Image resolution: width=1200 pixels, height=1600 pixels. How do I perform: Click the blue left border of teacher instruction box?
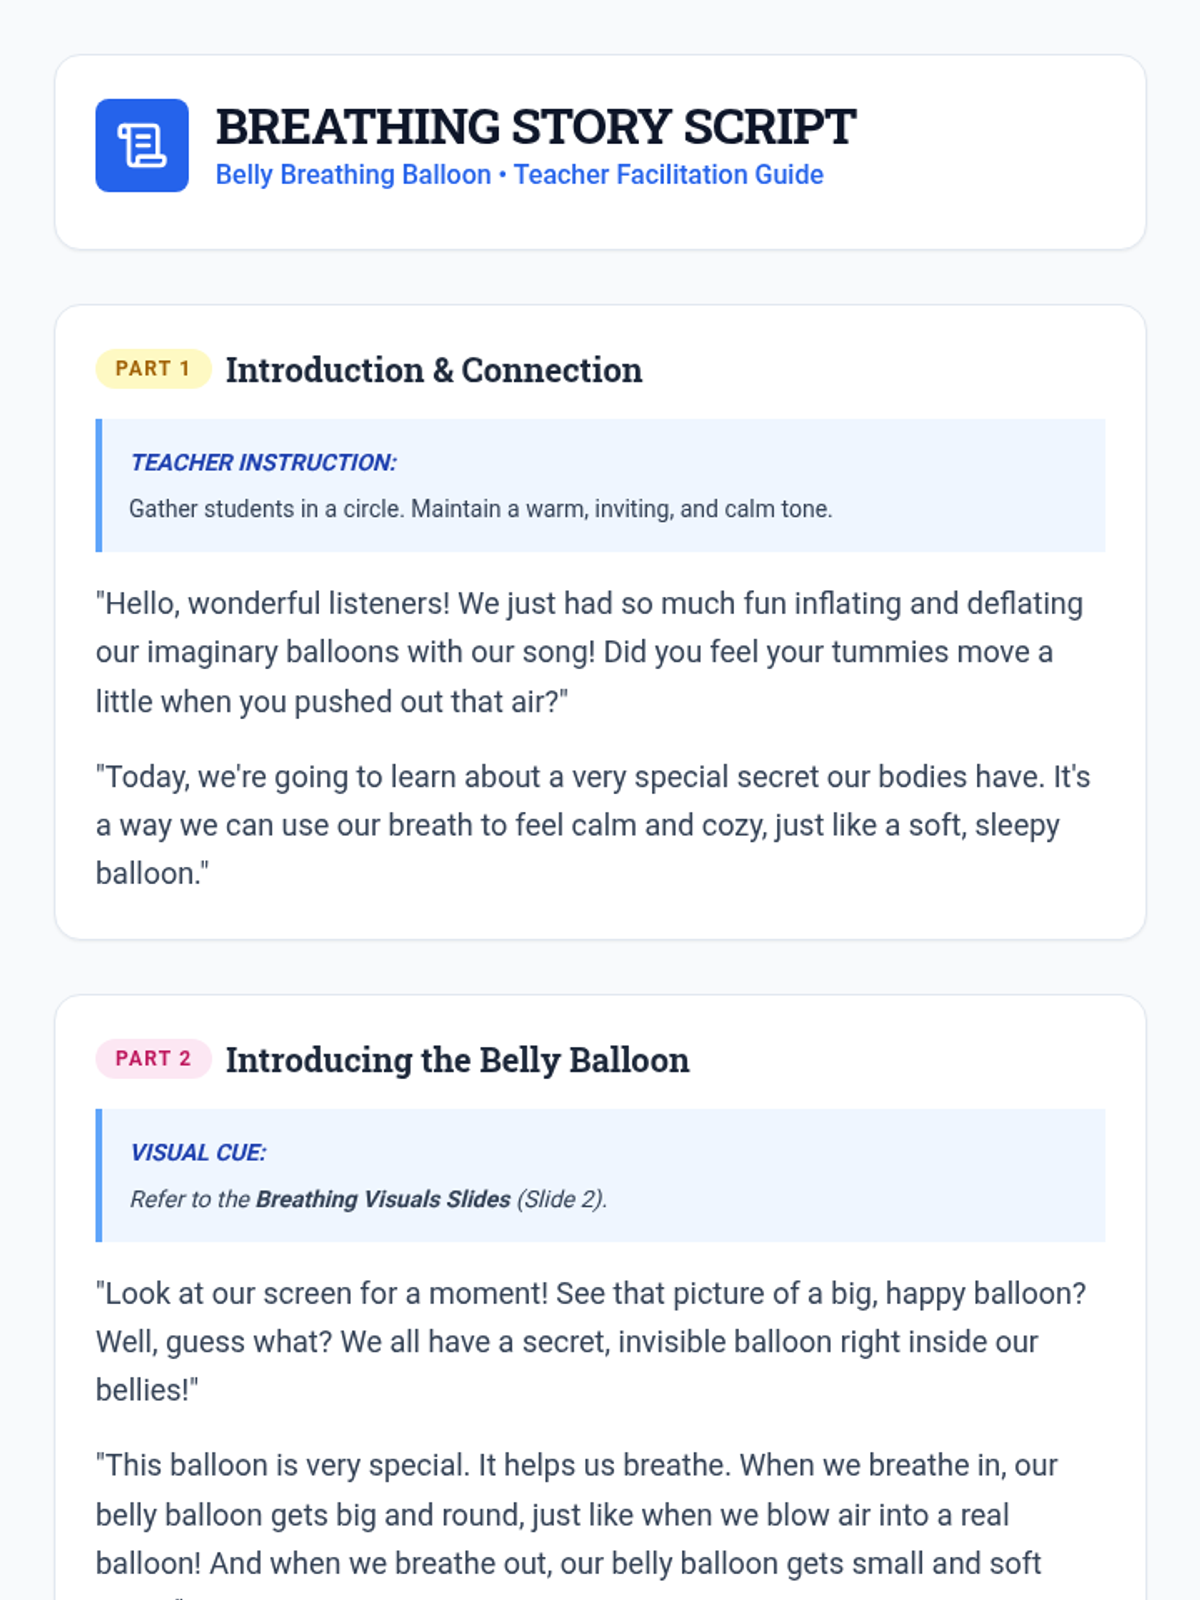(x=99, y=486)
